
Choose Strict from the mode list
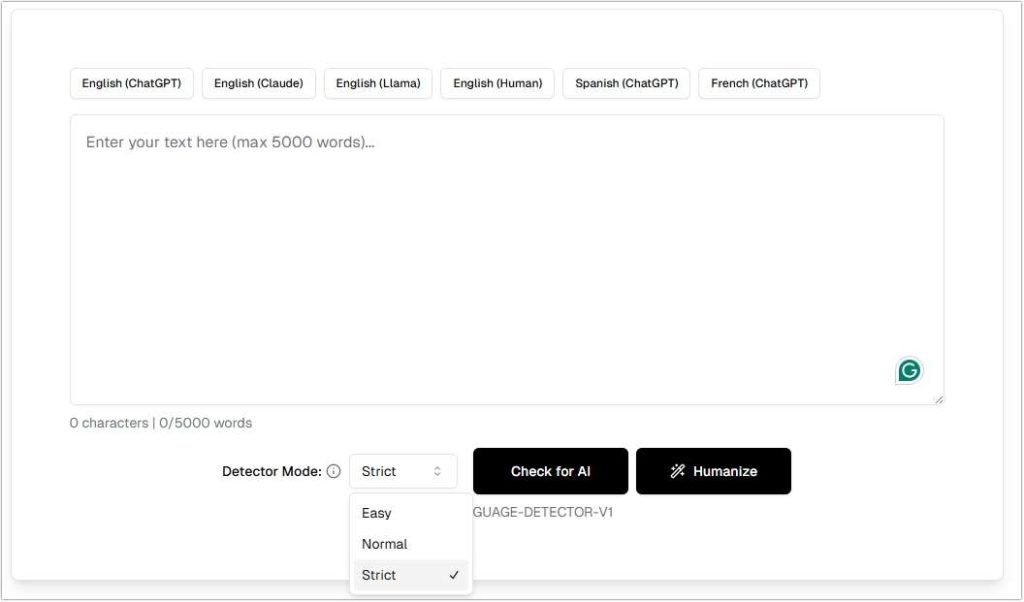[379, 575]
